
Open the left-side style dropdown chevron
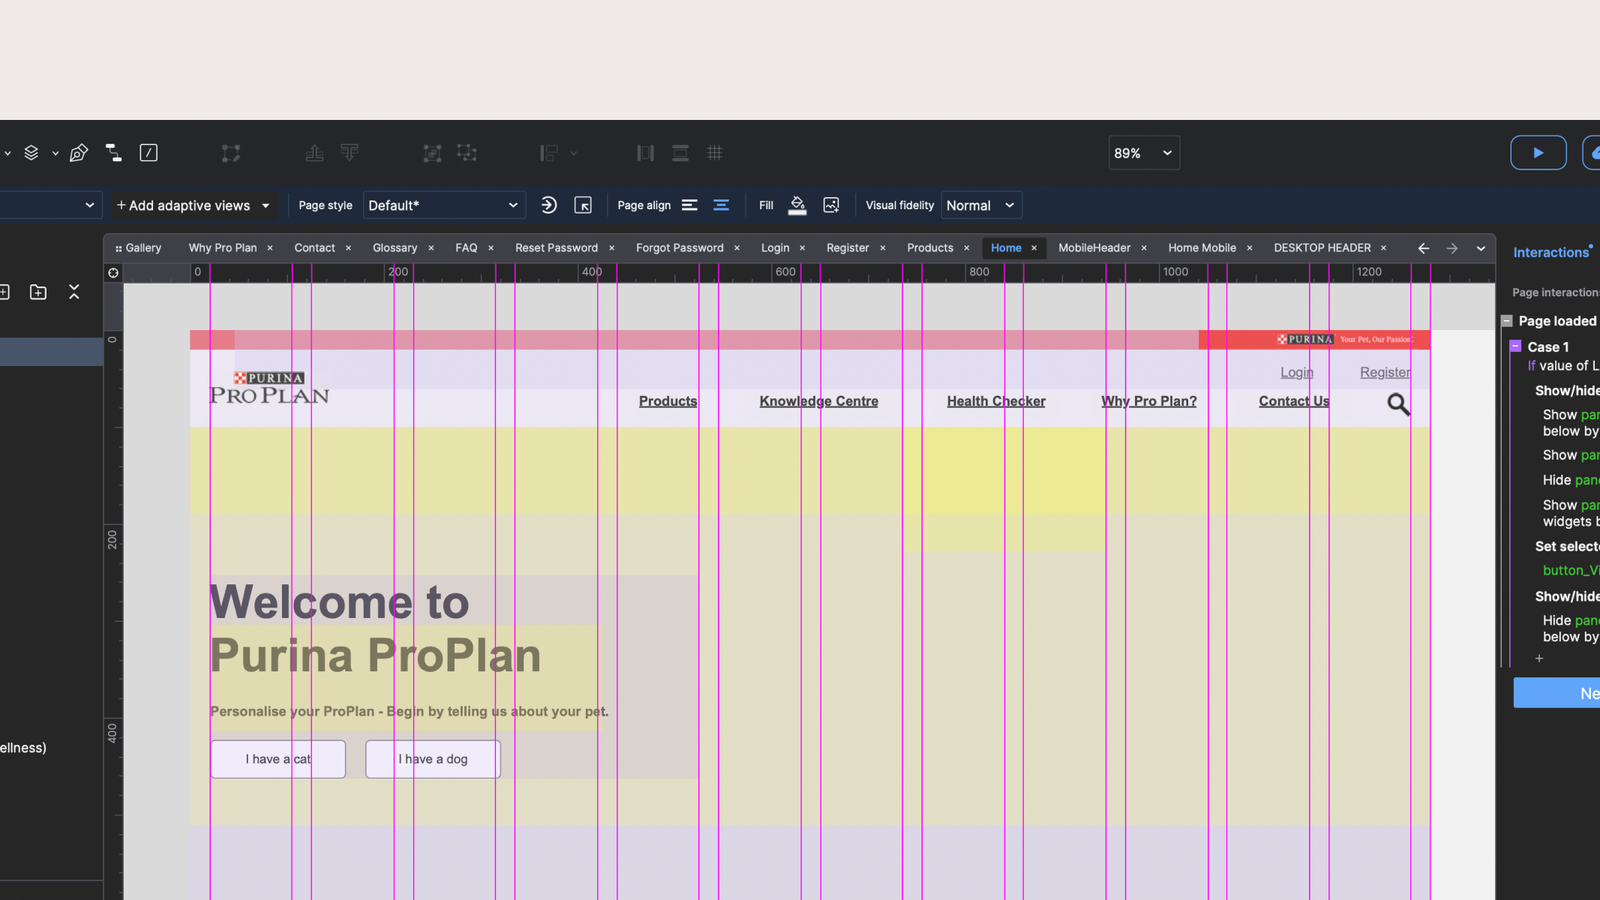pos(90,205)
